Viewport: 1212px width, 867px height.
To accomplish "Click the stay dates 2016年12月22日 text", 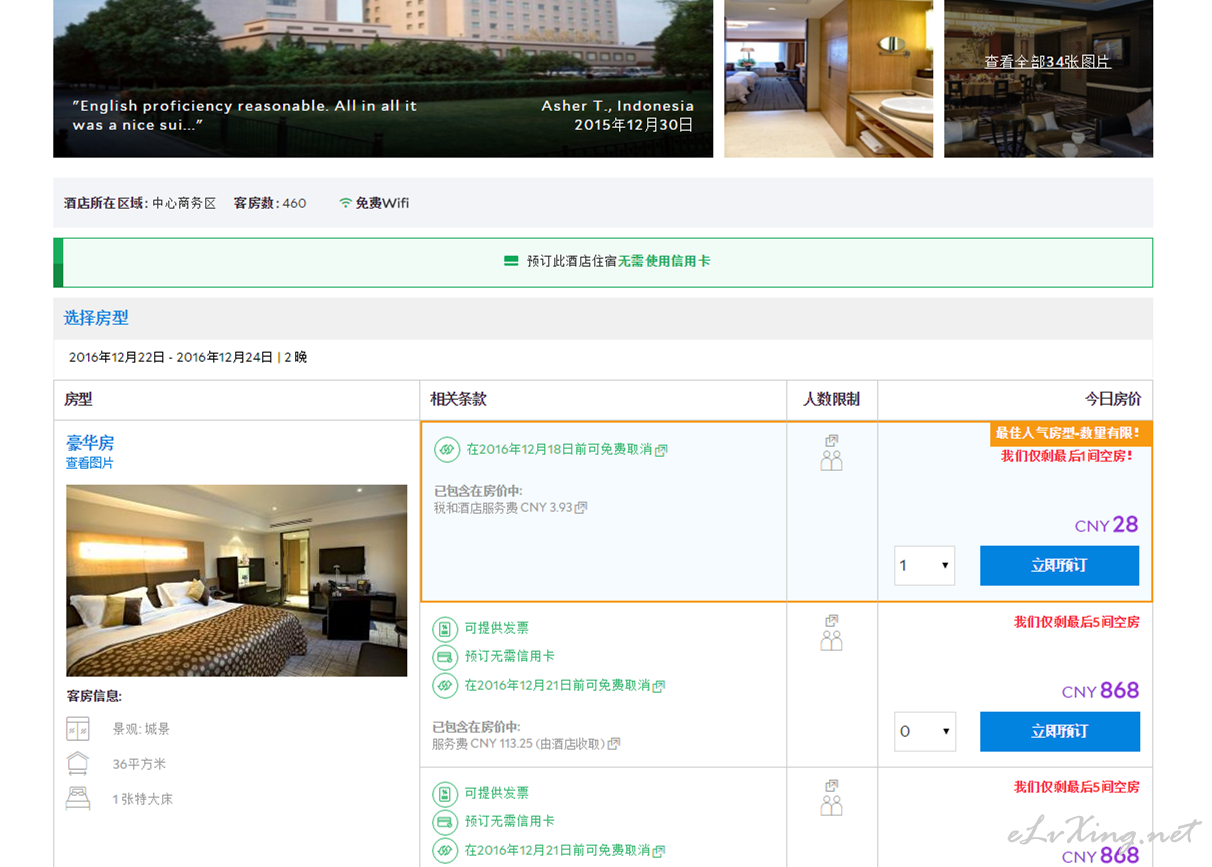I will (x=117, y=357).
